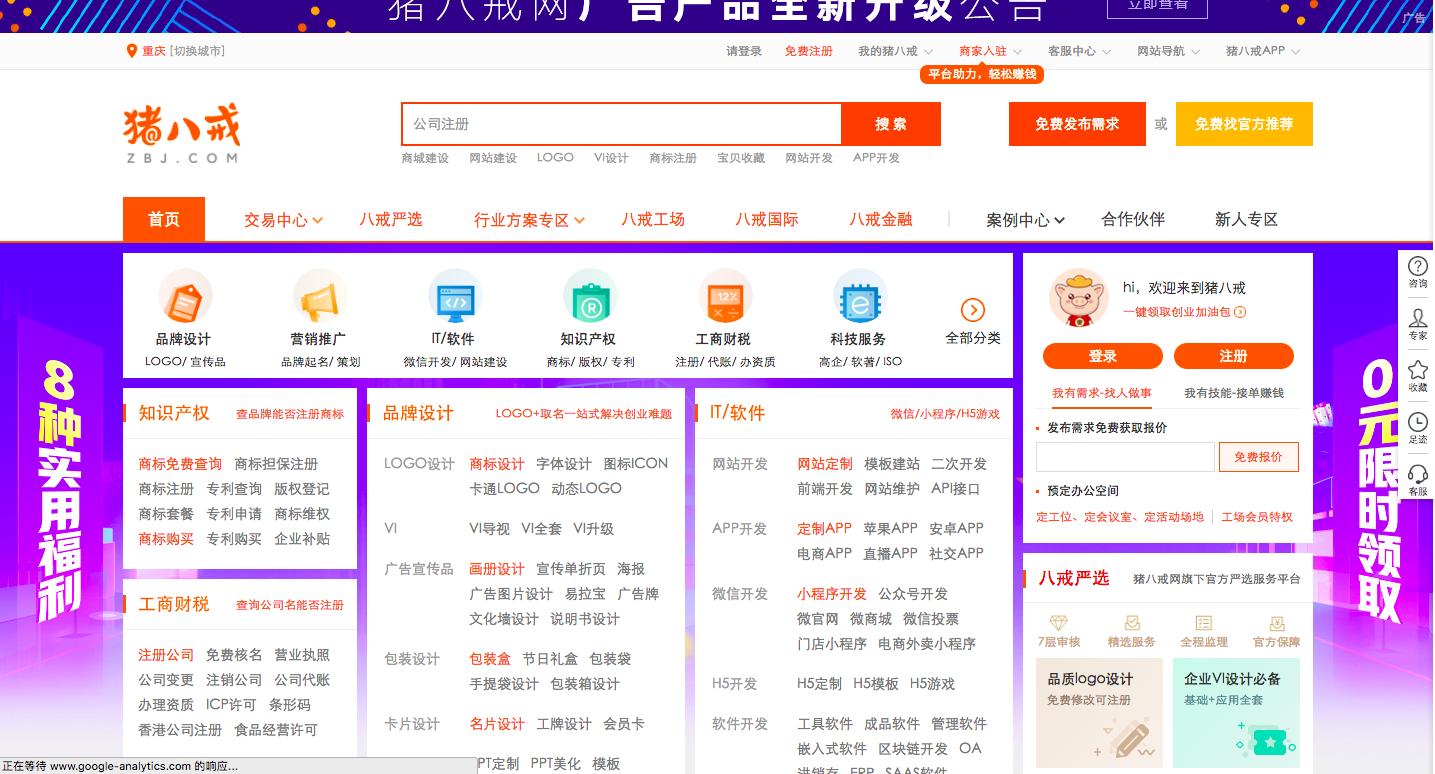Click the 免费找官方推荐 button
This screenshot has width=1435, height=774.
pyautogui.click(x=1244, y=124)
